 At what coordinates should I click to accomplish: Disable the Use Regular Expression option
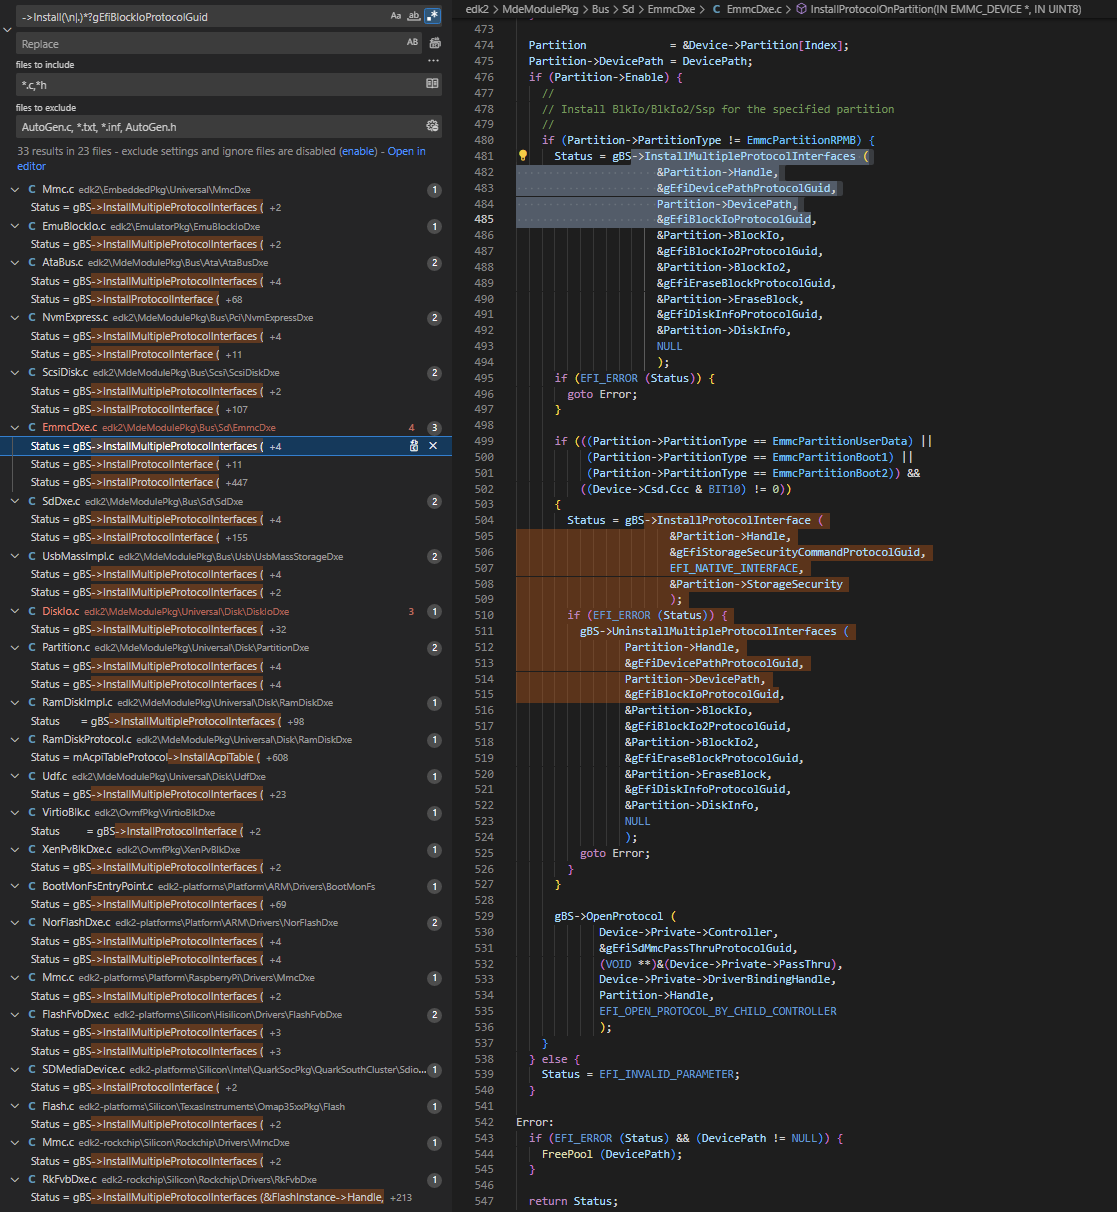tap(432, 16)
